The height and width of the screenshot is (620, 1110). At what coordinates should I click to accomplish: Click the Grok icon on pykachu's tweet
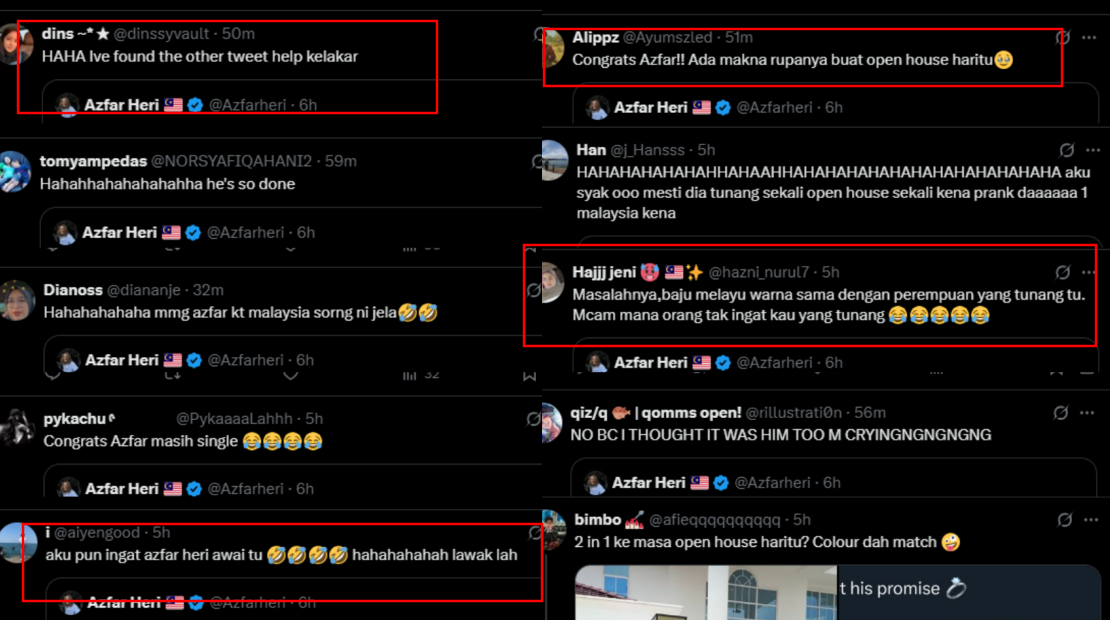click(x=534, y=419)
